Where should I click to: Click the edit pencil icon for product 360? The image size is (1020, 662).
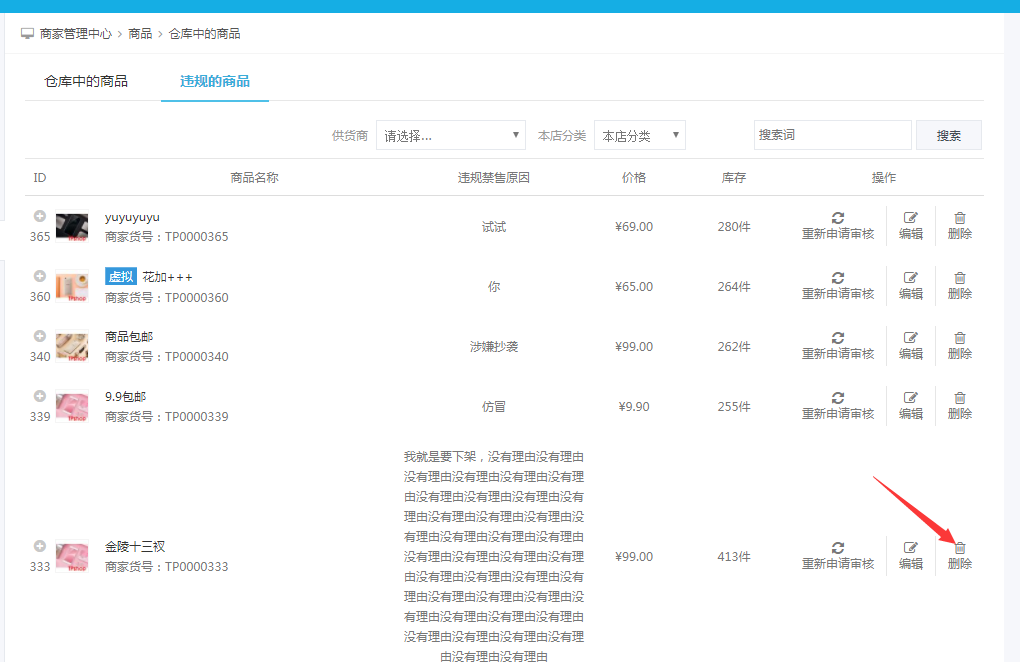pos(910,278)
